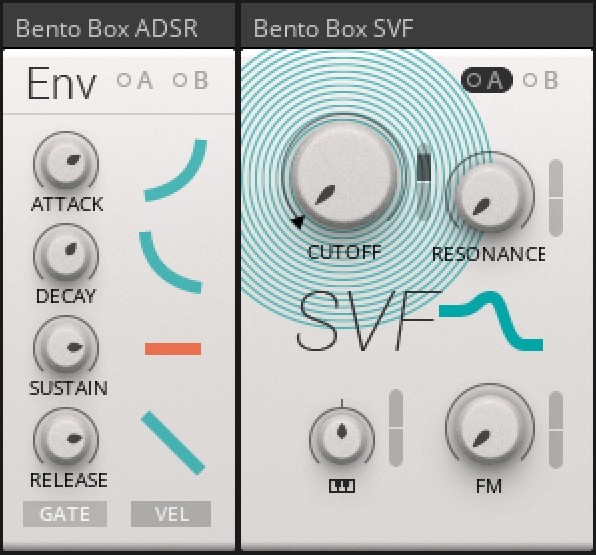Enable output B on the Env module
596x555 pixels.
(190, 80)
